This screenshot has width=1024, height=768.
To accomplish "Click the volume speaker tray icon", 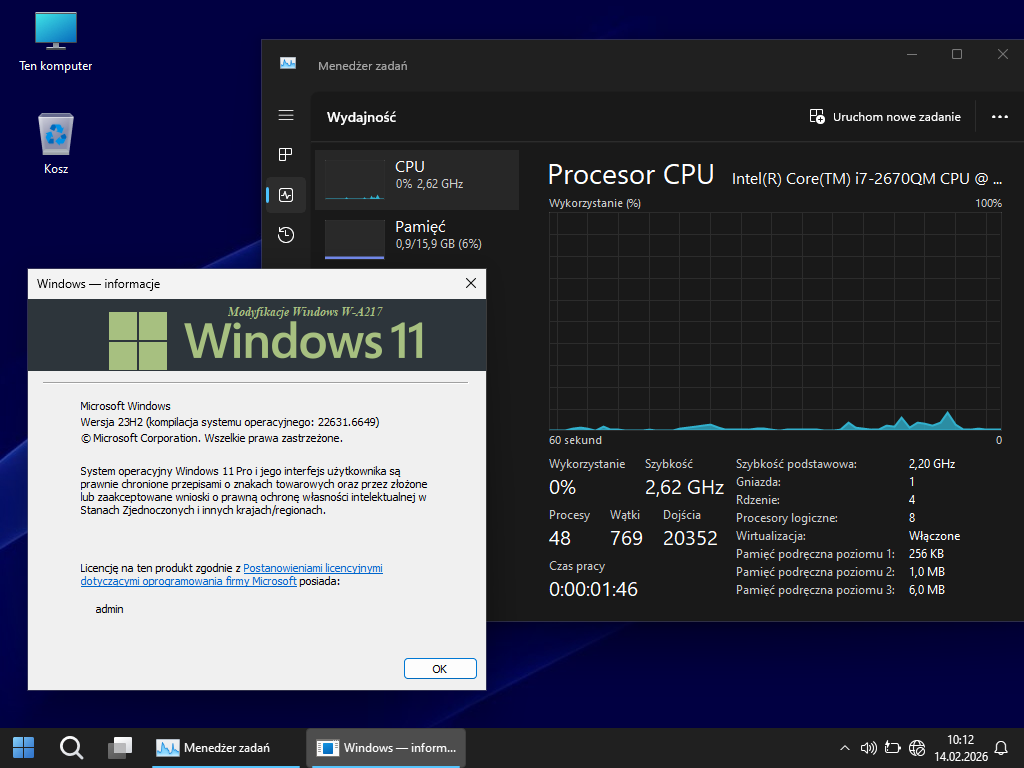I will [x=868, y=748].
